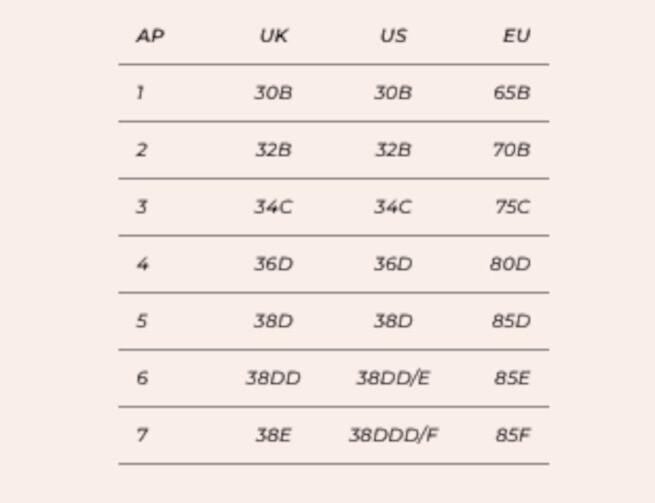Click the UK 38E cell

(273, 435)
